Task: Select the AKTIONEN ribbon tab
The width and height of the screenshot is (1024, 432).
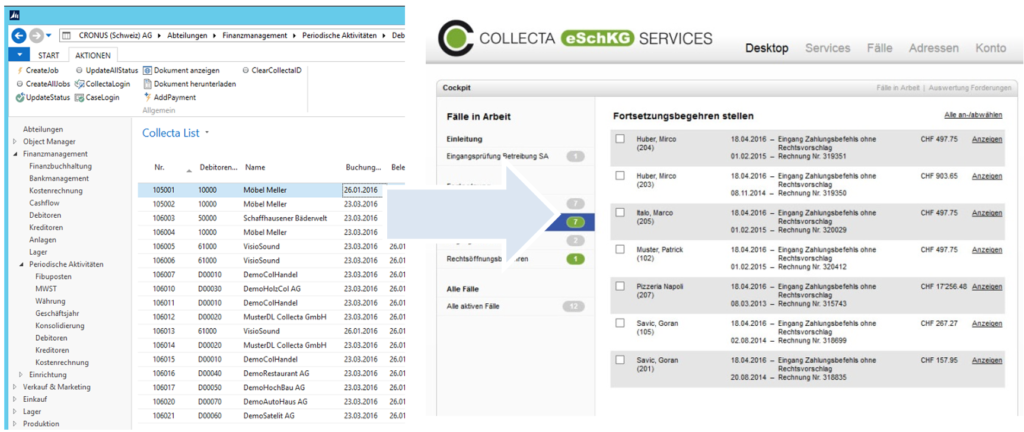Action: coord(93,56)
